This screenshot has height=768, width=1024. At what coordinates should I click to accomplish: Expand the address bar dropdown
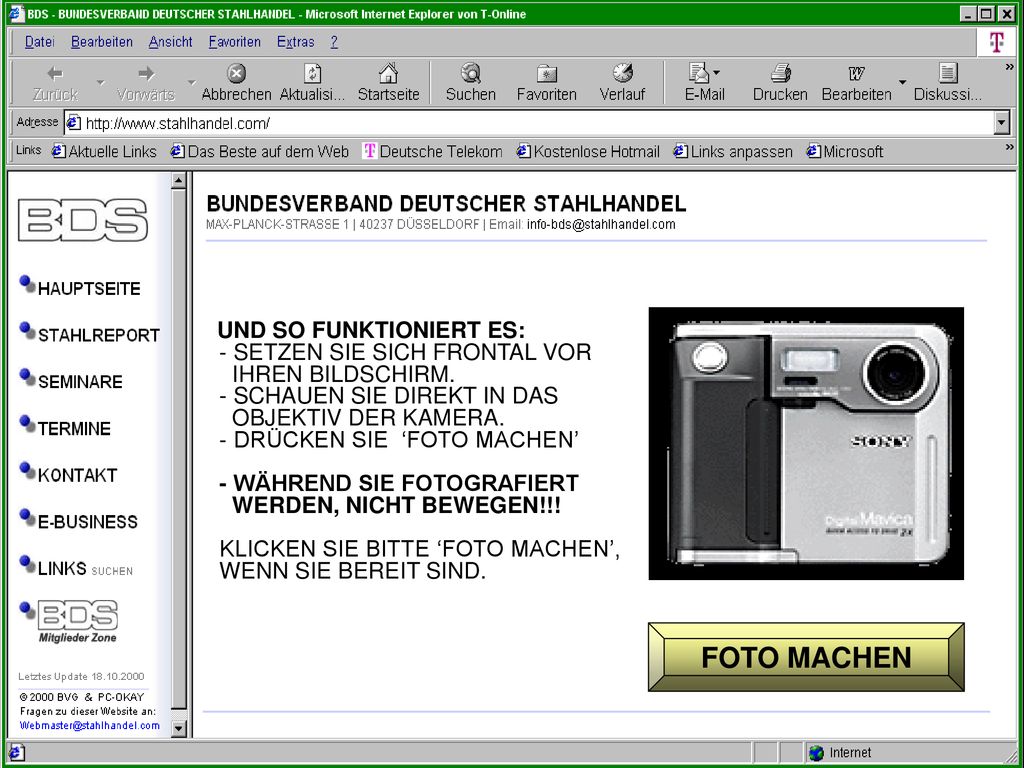pos(1002,123)
